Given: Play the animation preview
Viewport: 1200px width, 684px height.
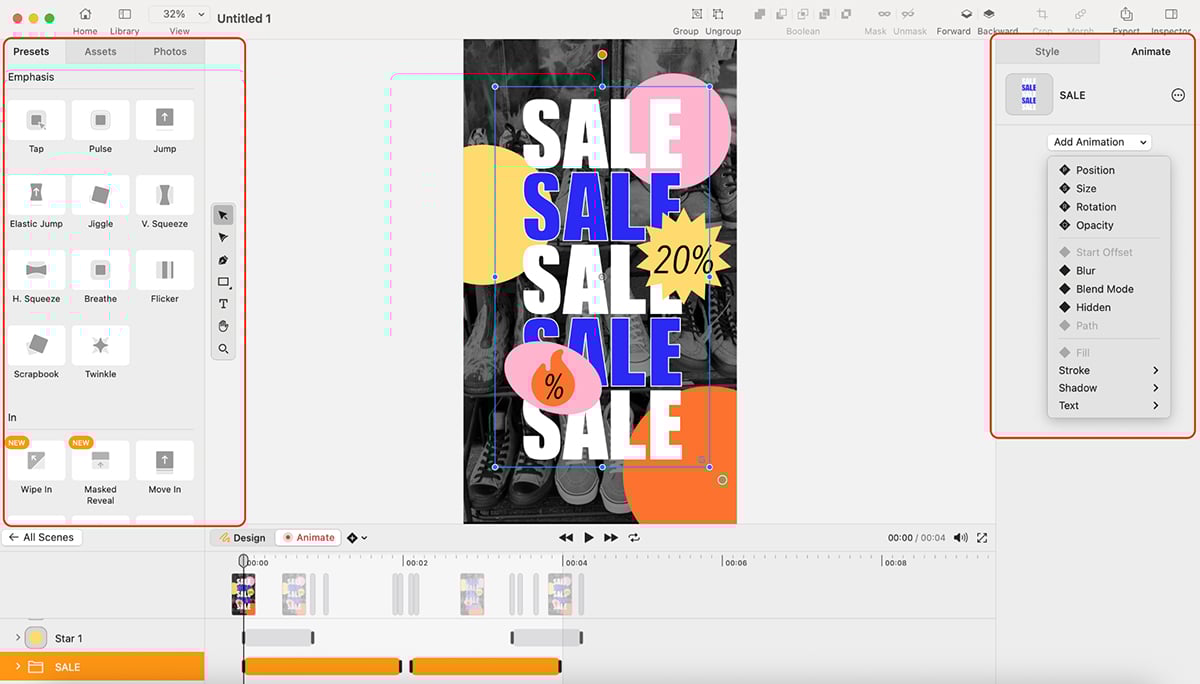Looking at the screenshot, I should (x=589, y=537).
